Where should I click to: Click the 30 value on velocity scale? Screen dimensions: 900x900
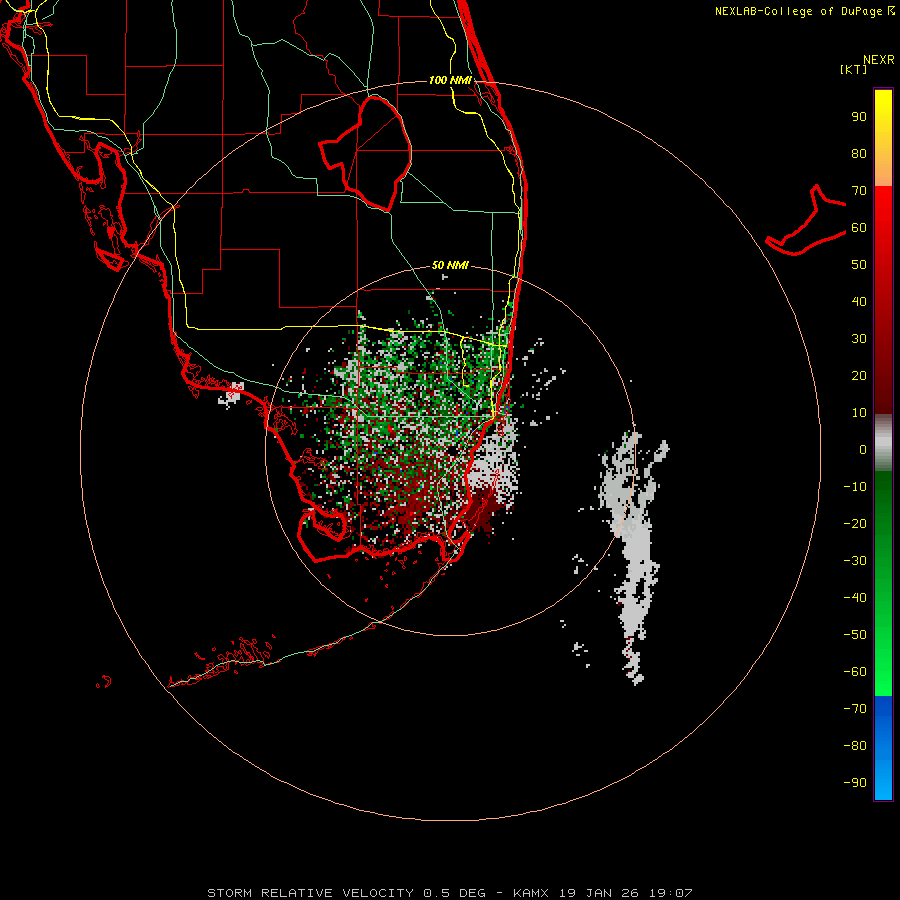[859, 339]
